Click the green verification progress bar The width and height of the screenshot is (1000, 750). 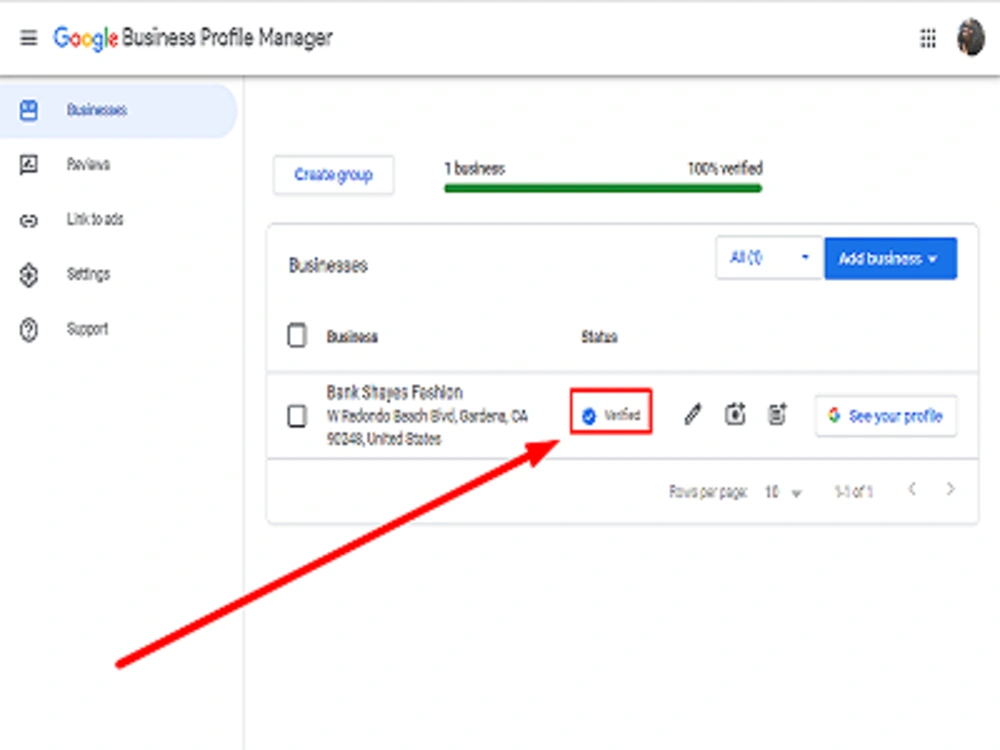click(x=603, y=188)
